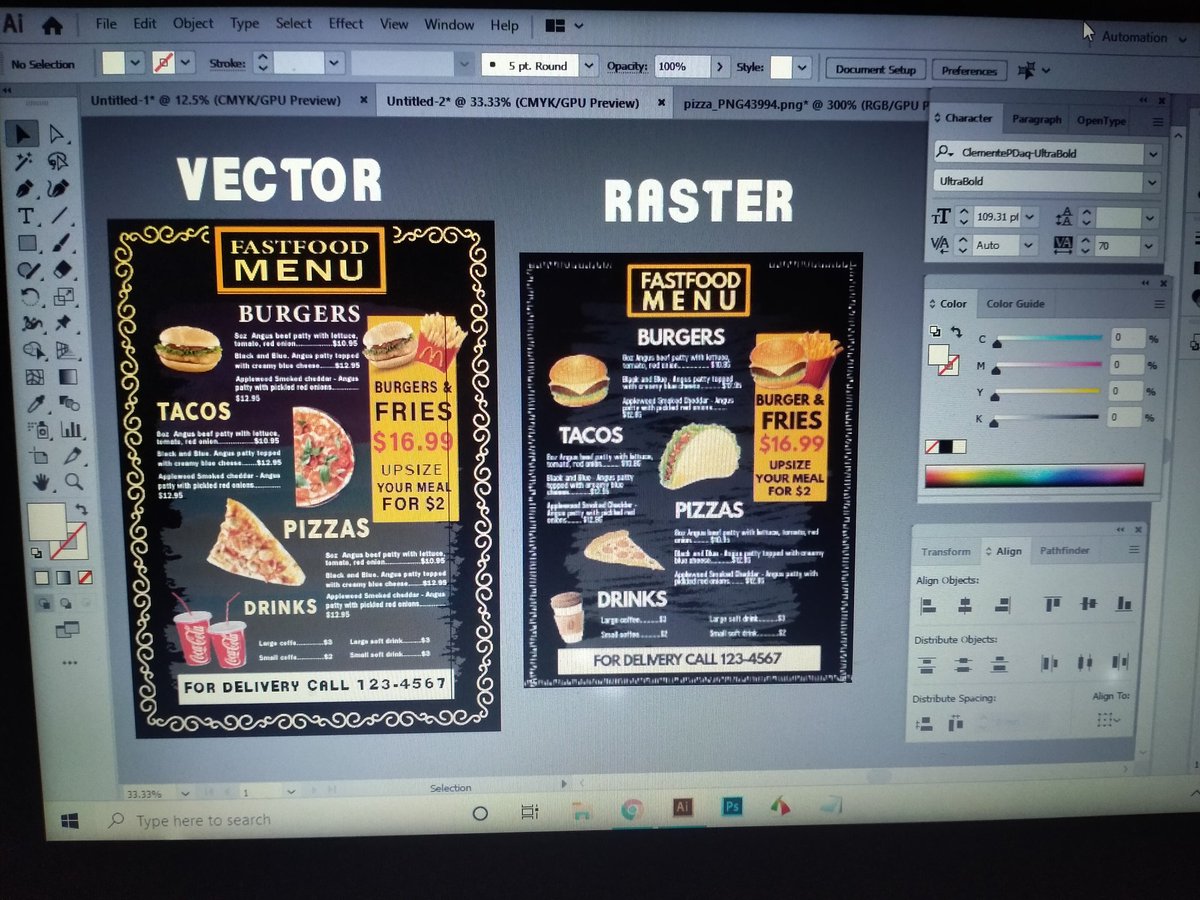Select the Zoom magnifier tool
1200x900 pixels.
73,482
